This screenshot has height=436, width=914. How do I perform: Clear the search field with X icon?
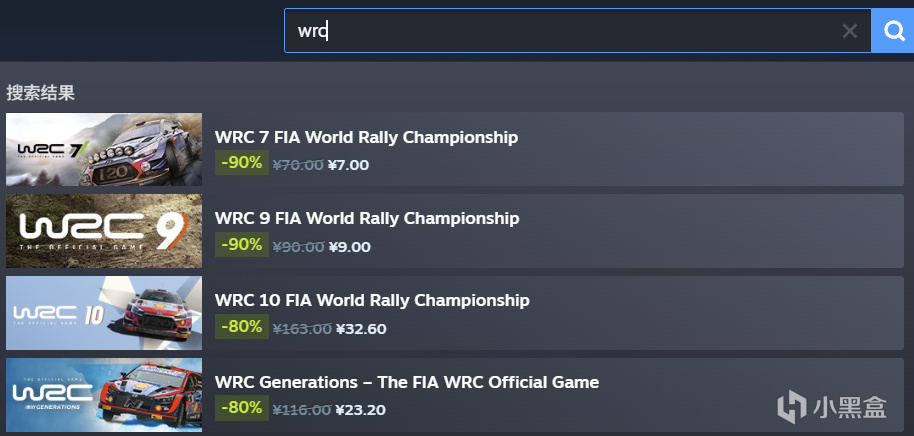click(x=850, y=31)
